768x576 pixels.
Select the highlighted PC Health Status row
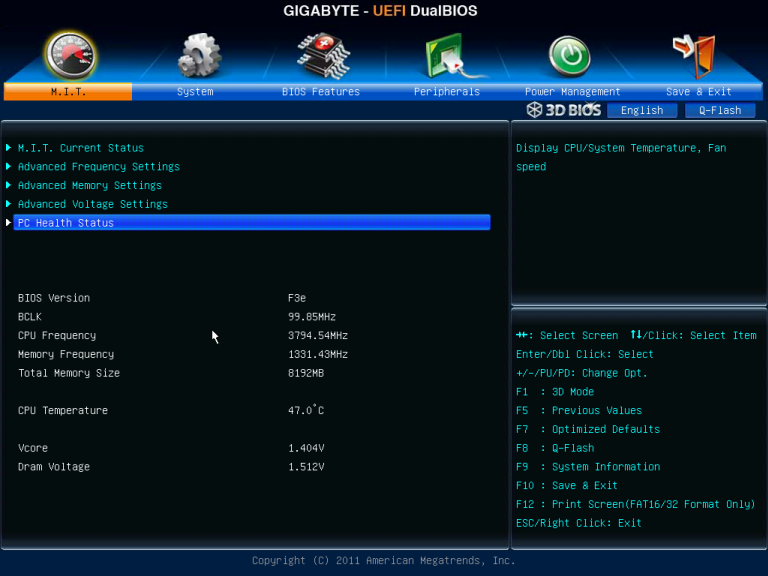(252, 222)
